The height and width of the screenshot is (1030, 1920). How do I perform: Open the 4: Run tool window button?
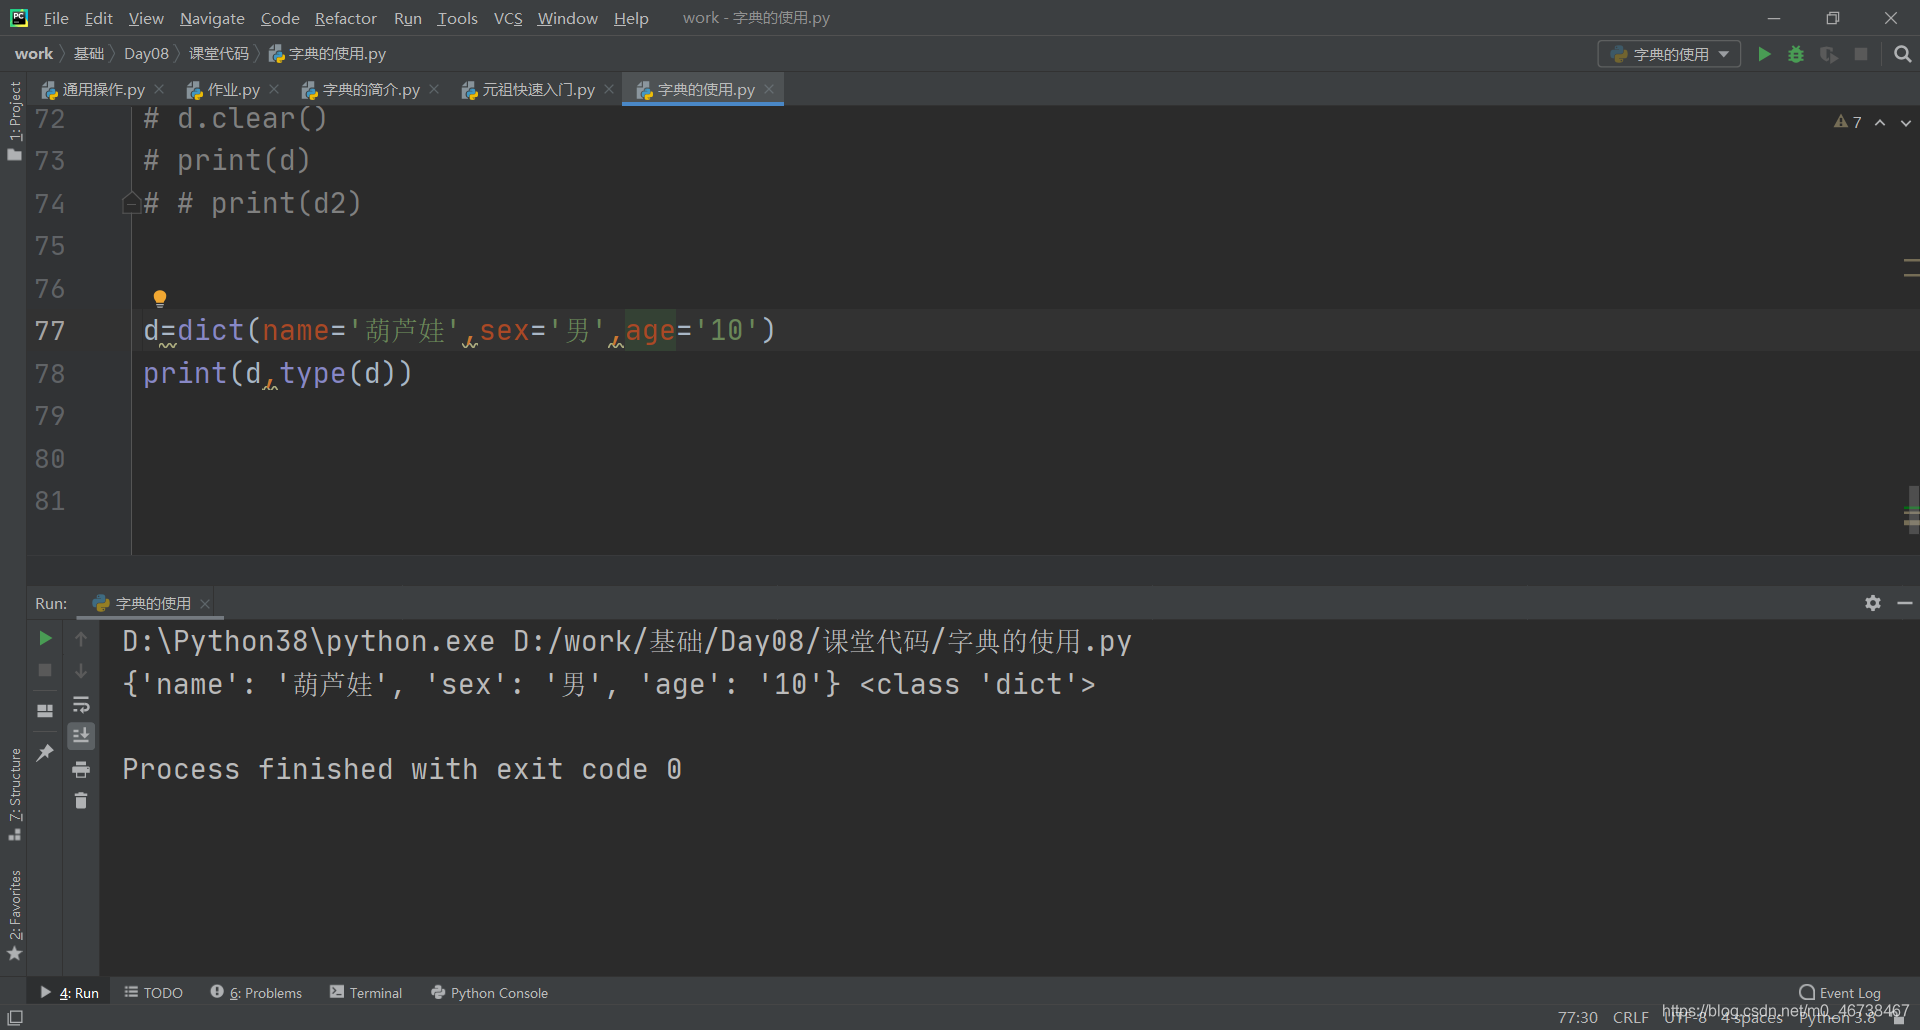tap(69, 993)
